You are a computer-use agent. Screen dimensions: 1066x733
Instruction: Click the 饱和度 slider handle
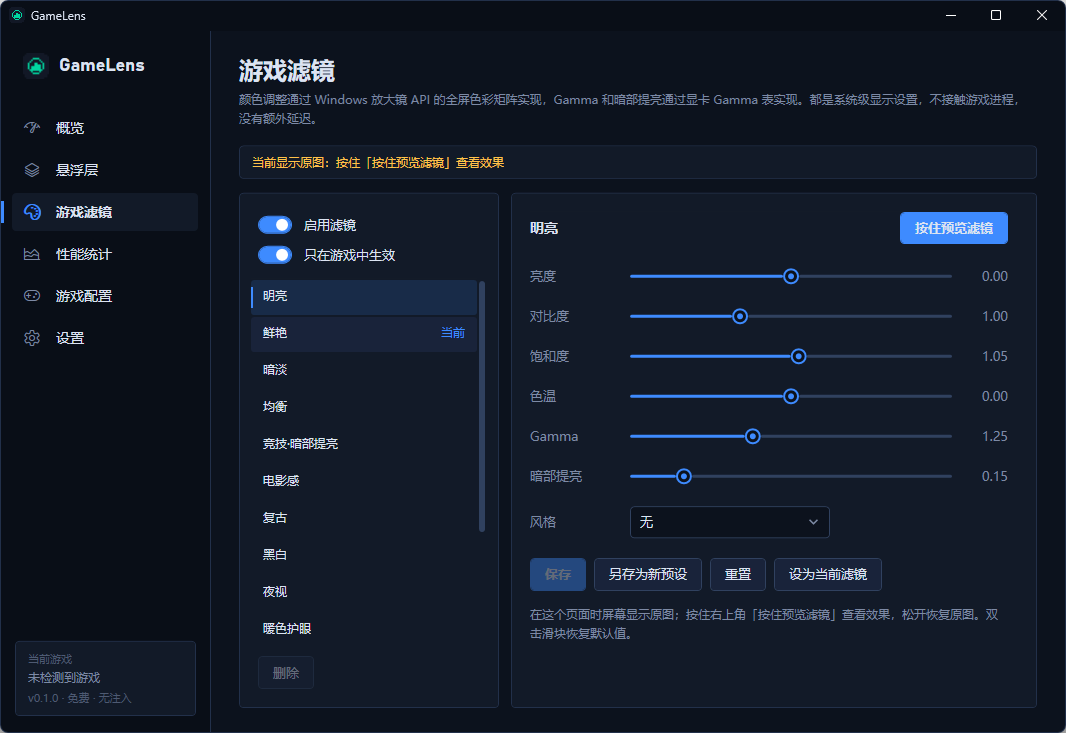tap(799, 356)
